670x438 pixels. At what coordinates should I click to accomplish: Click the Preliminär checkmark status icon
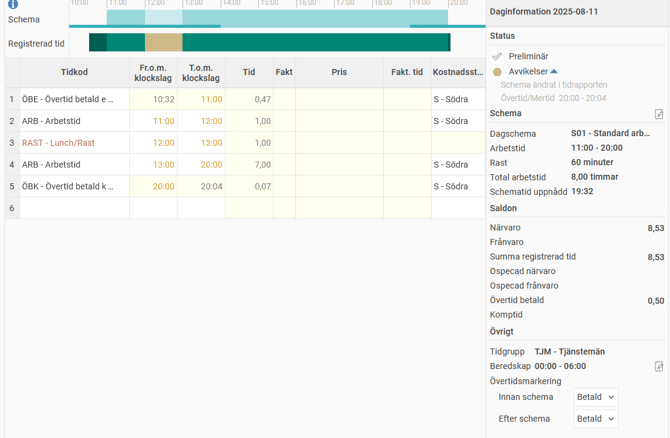click(x=497, y=57)
